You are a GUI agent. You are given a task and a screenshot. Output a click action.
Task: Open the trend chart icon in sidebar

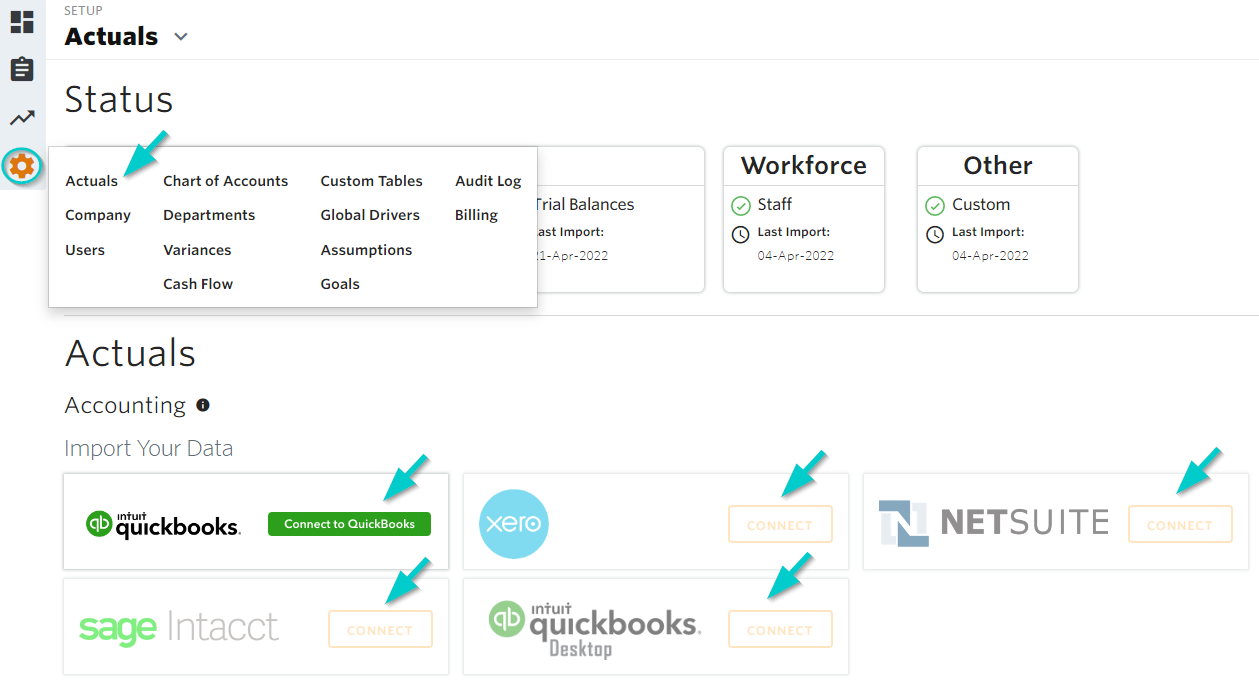pyautogui.click(x=22, y=118)
